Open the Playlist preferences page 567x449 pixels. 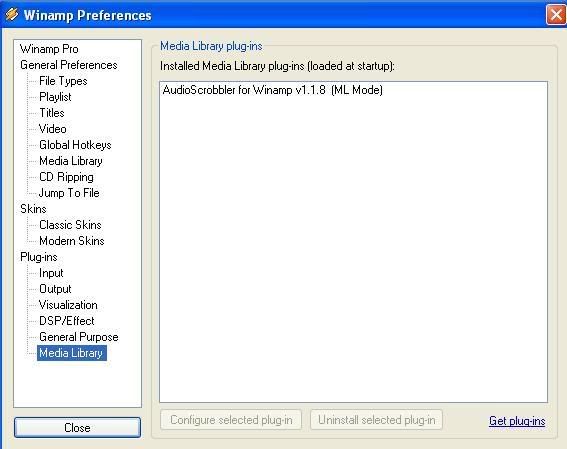point(55,97)
